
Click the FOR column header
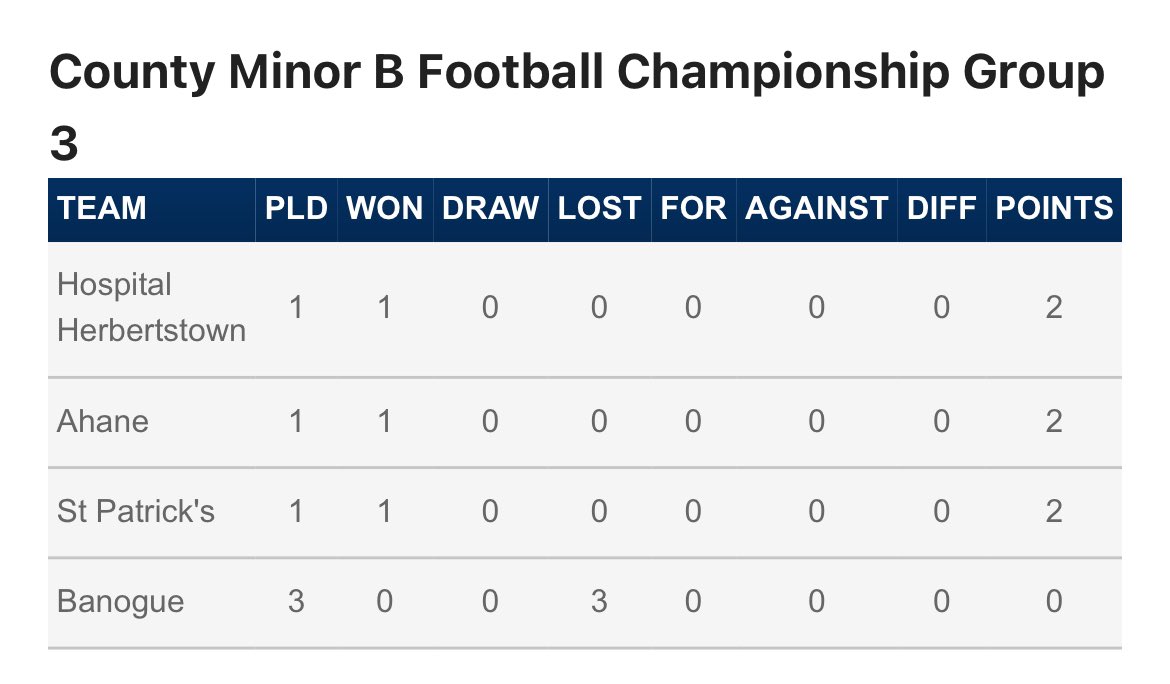[x=693, y=208]
